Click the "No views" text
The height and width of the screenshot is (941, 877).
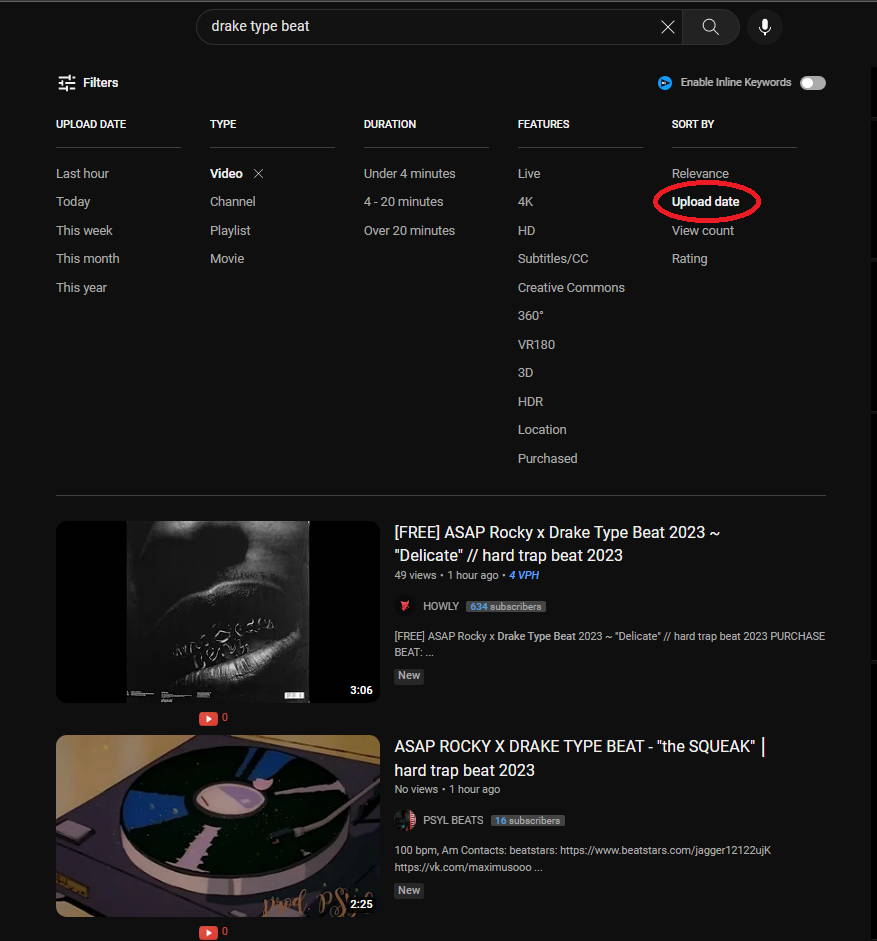[416, 789]
